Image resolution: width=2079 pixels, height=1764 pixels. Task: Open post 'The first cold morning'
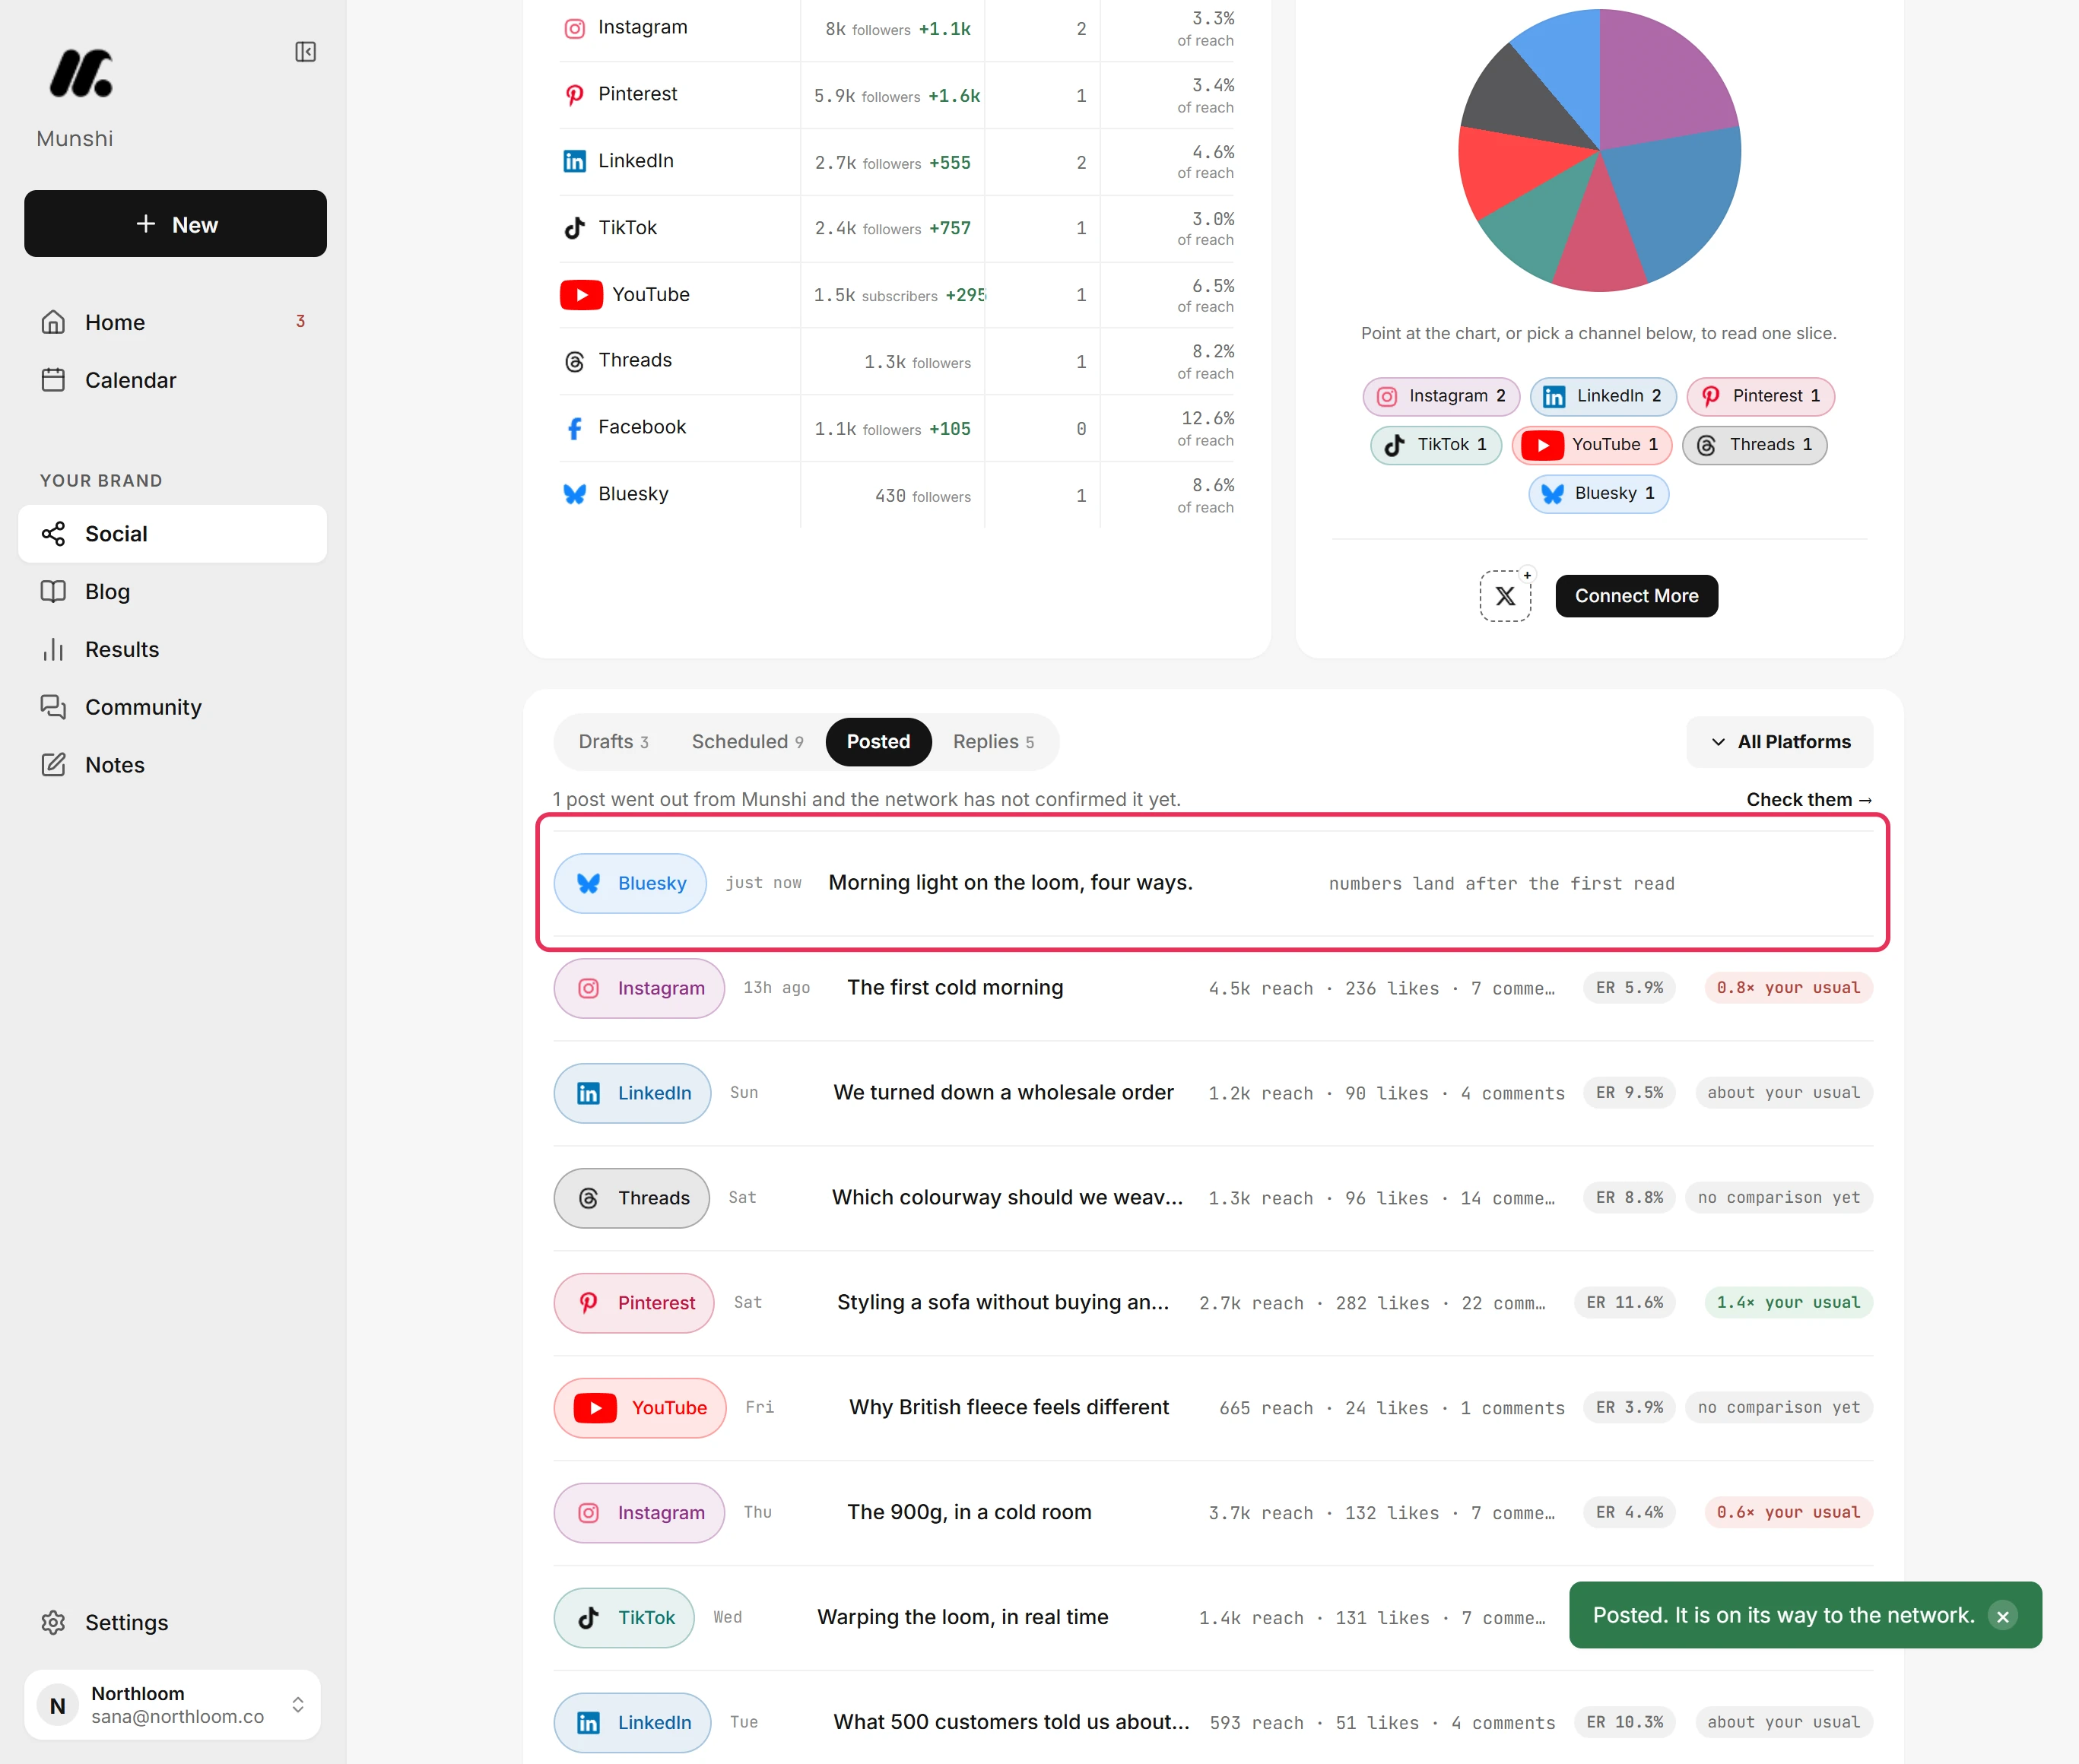click(x=955, y=988)
